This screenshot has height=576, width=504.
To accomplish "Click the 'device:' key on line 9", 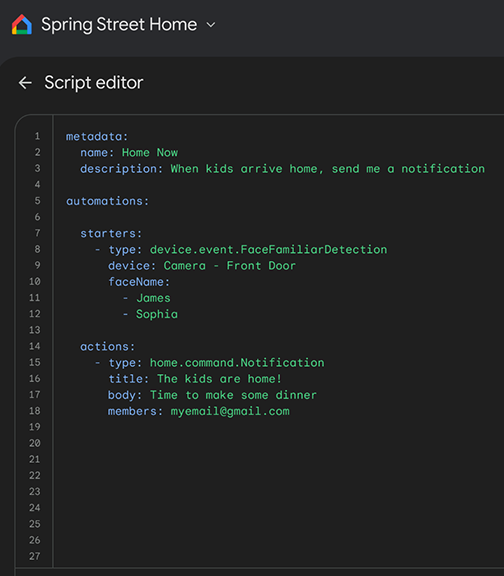I will [132, 266].
